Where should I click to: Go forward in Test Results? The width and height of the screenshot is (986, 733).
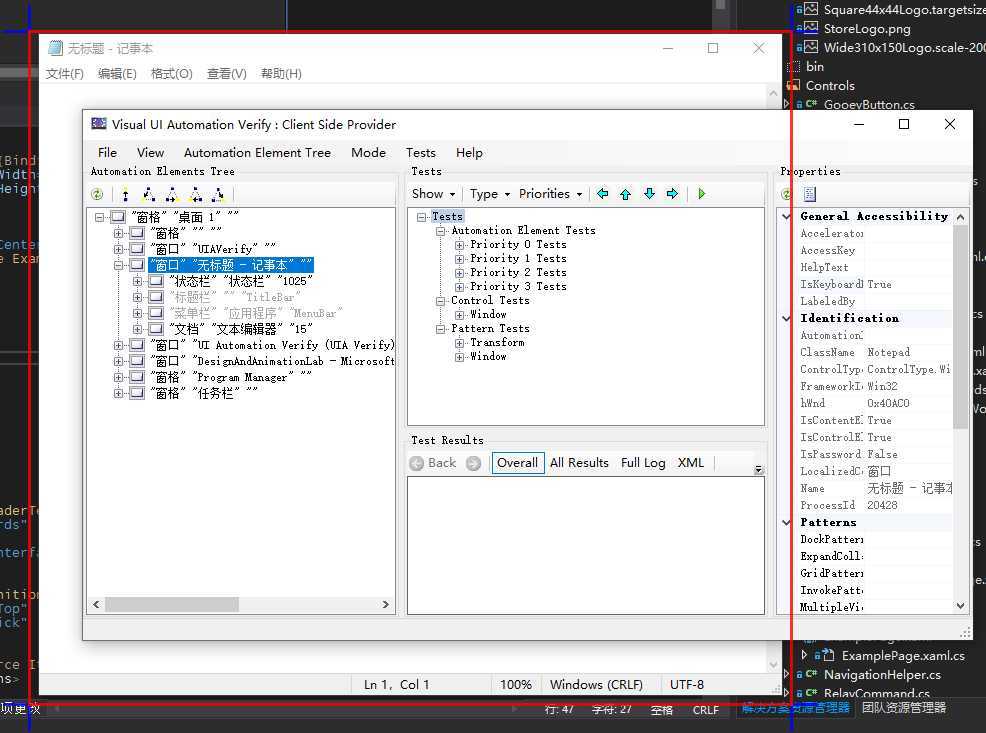[x=474, y=463]
